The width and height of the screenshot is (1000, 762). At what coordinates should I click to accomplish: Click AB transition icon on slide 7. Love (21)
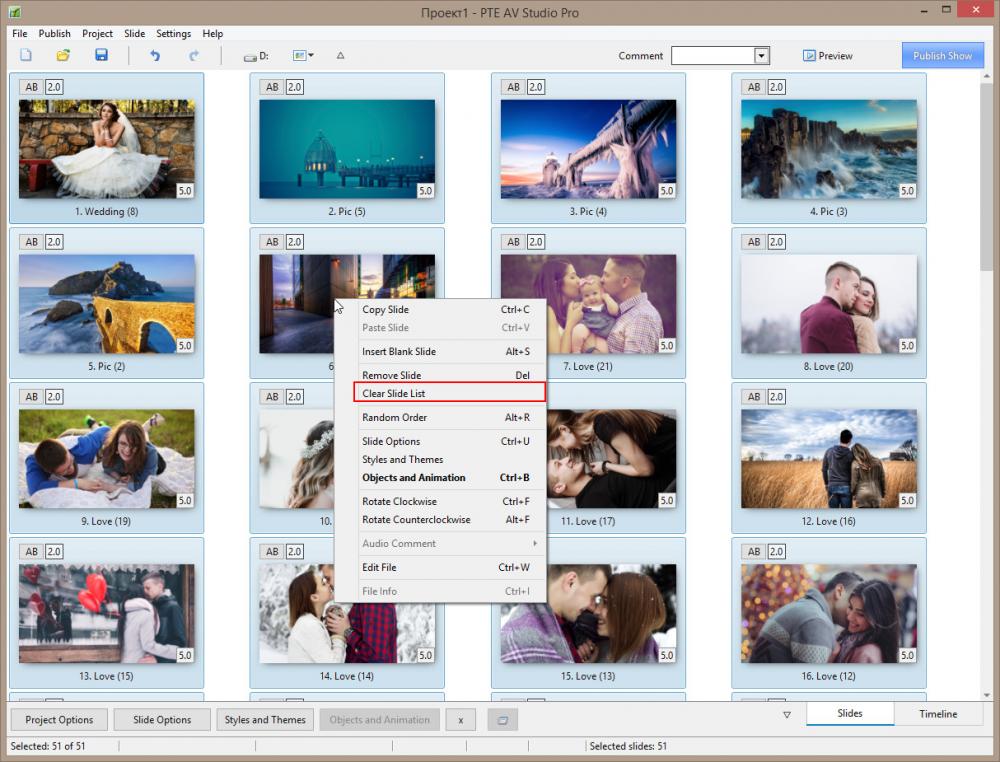[x=513, y=242]
